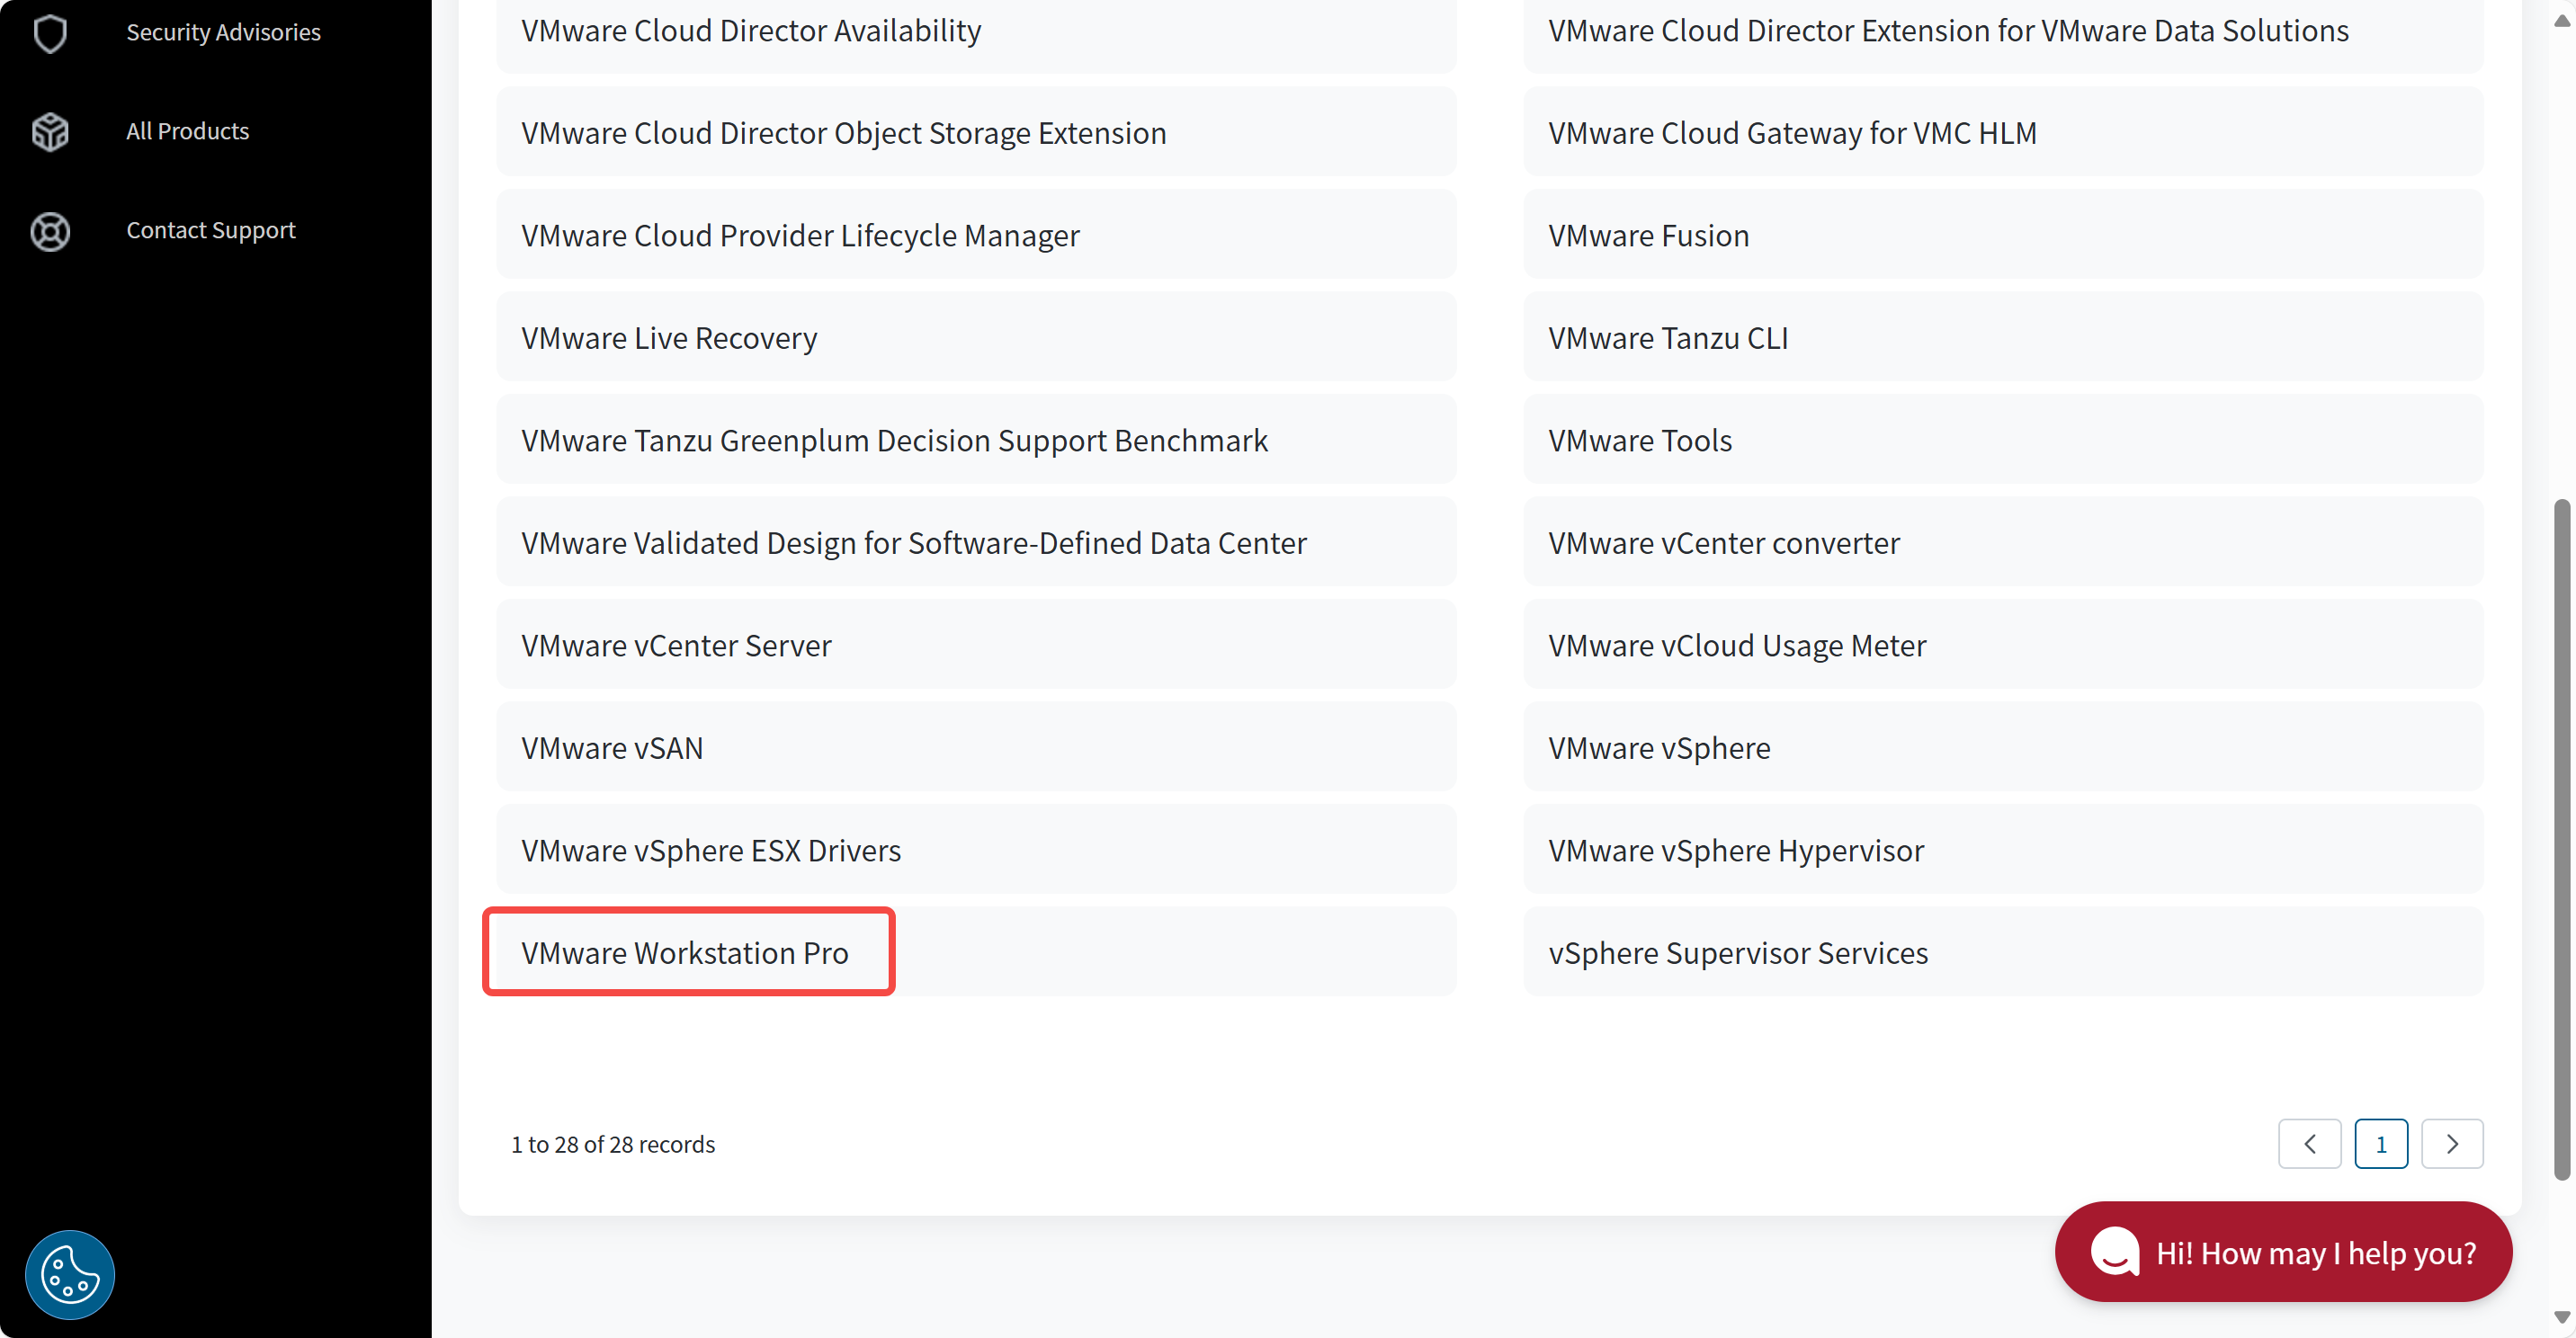Go to the next page arrow

(x=2452, y=1143)
